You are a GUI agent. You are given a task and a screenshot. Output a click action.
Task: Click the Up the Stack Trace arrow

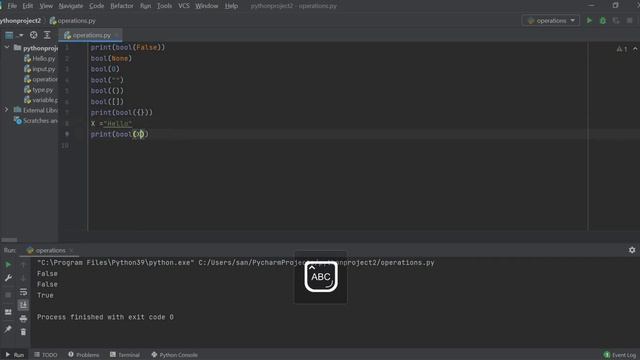point(23,265)
